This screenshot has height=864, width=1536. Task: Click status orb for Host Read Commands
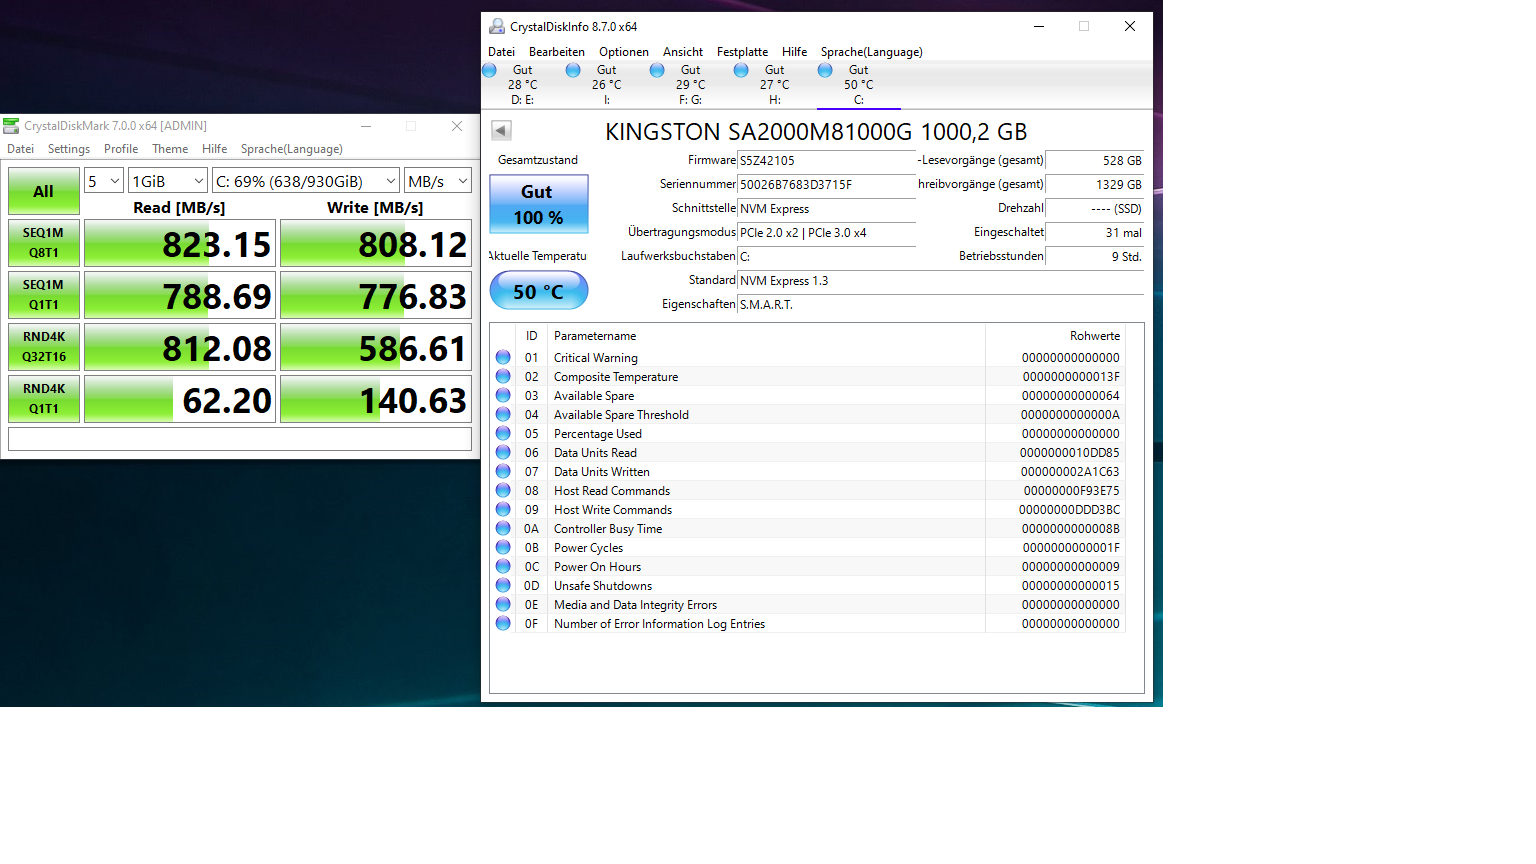coord(503,490)
